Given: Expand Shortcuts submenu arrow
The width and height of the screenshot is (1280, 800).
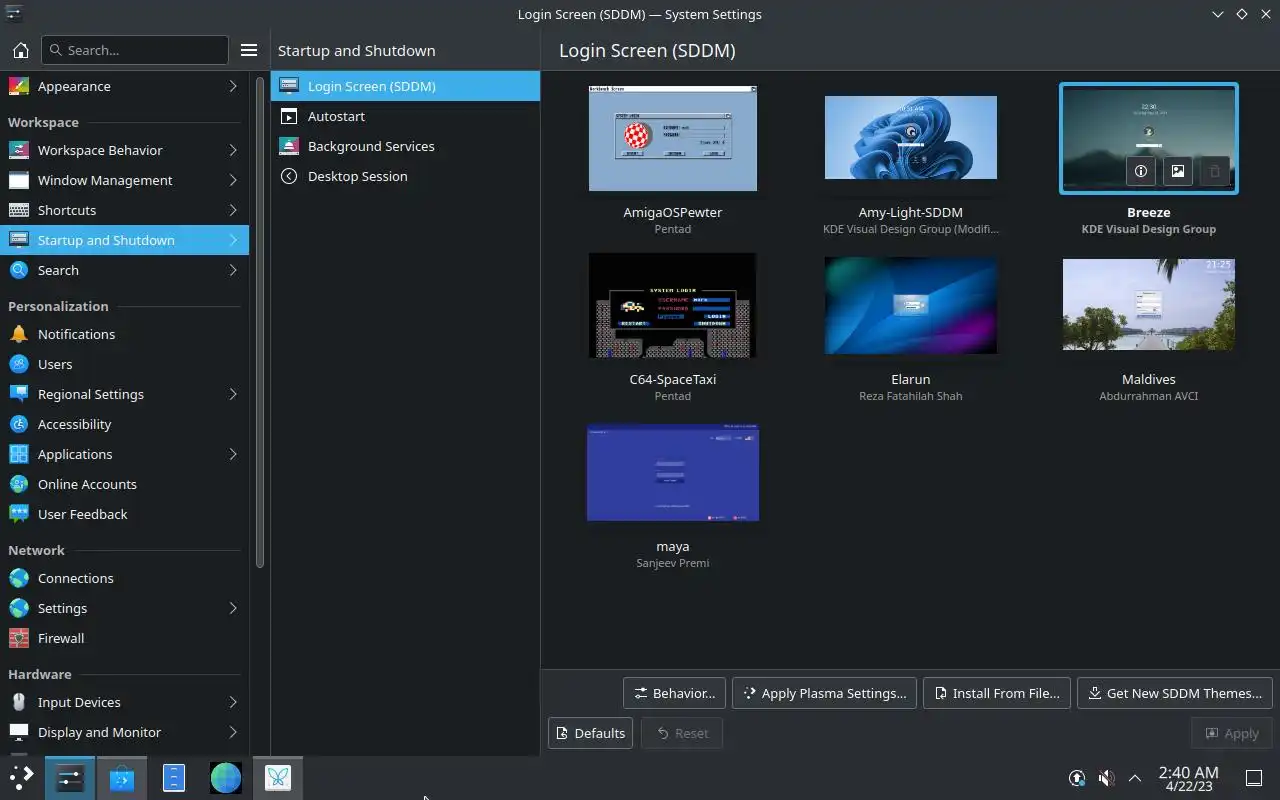Looking at the screenshot, I should (x=233, y=210).
